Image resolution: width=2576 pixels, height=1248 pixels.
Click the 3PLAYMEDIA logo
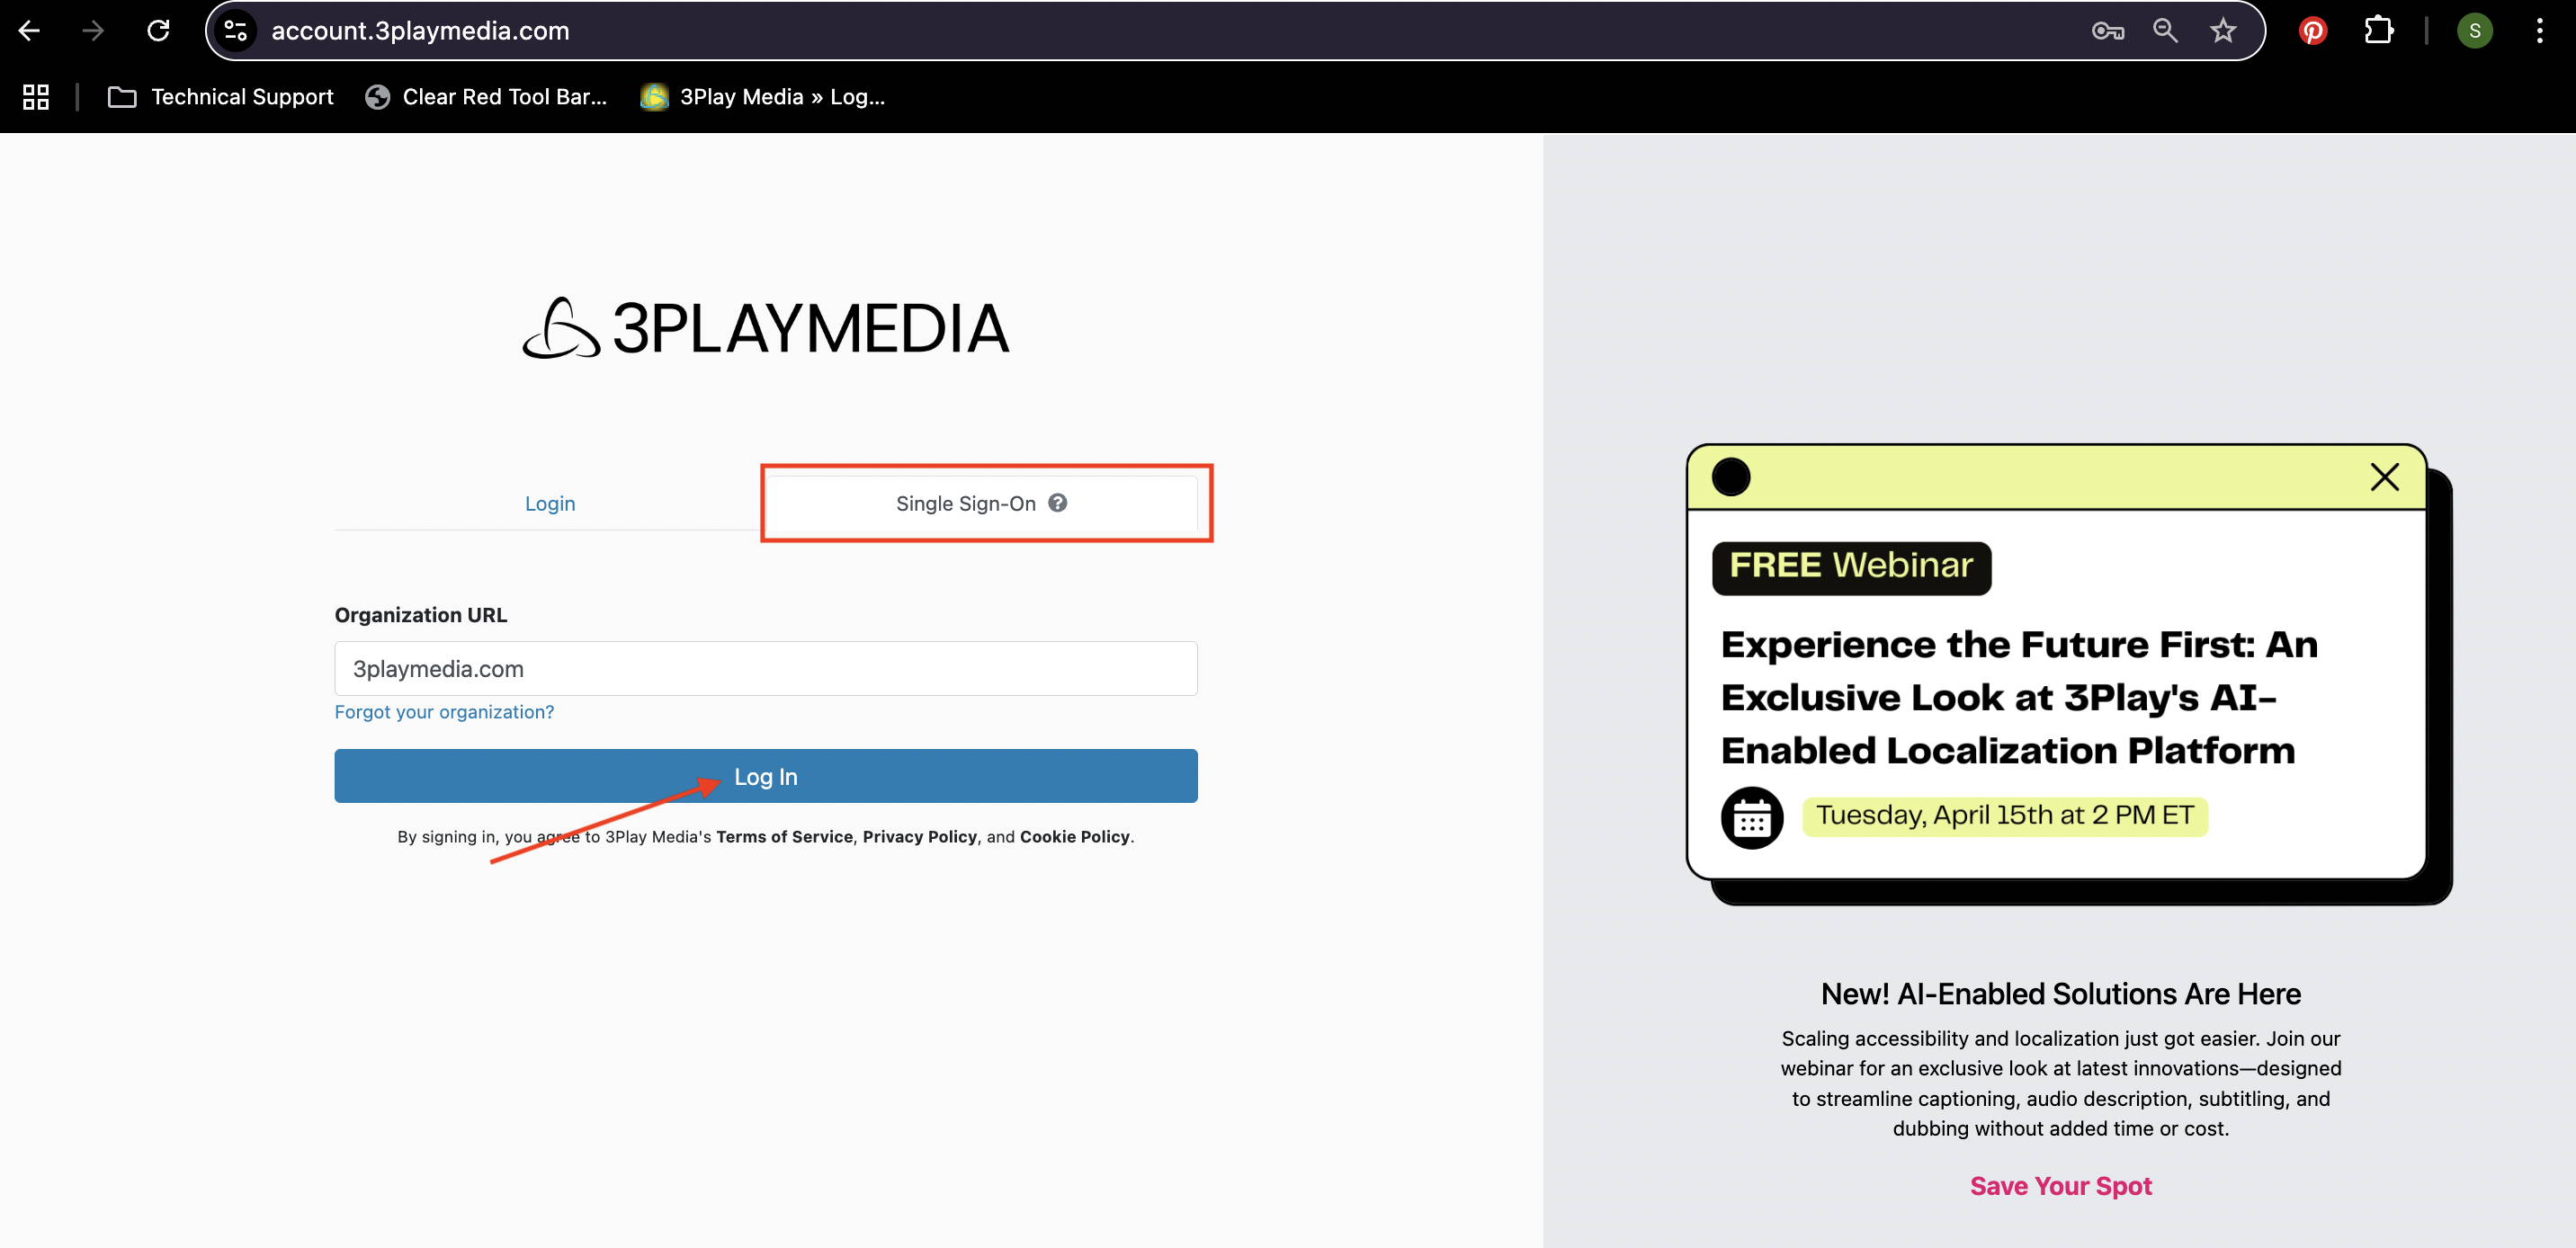(x=766, y=328)
